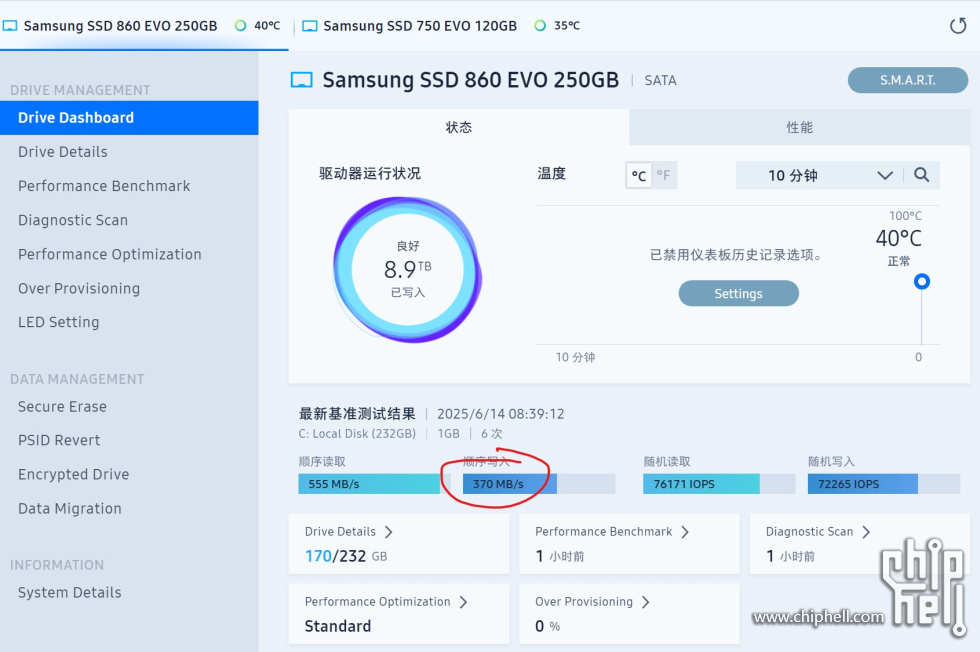Screen dimensions: 980x652
Task: Click the 40°C temperature status indicator circle
Action: tap(240, 26)
